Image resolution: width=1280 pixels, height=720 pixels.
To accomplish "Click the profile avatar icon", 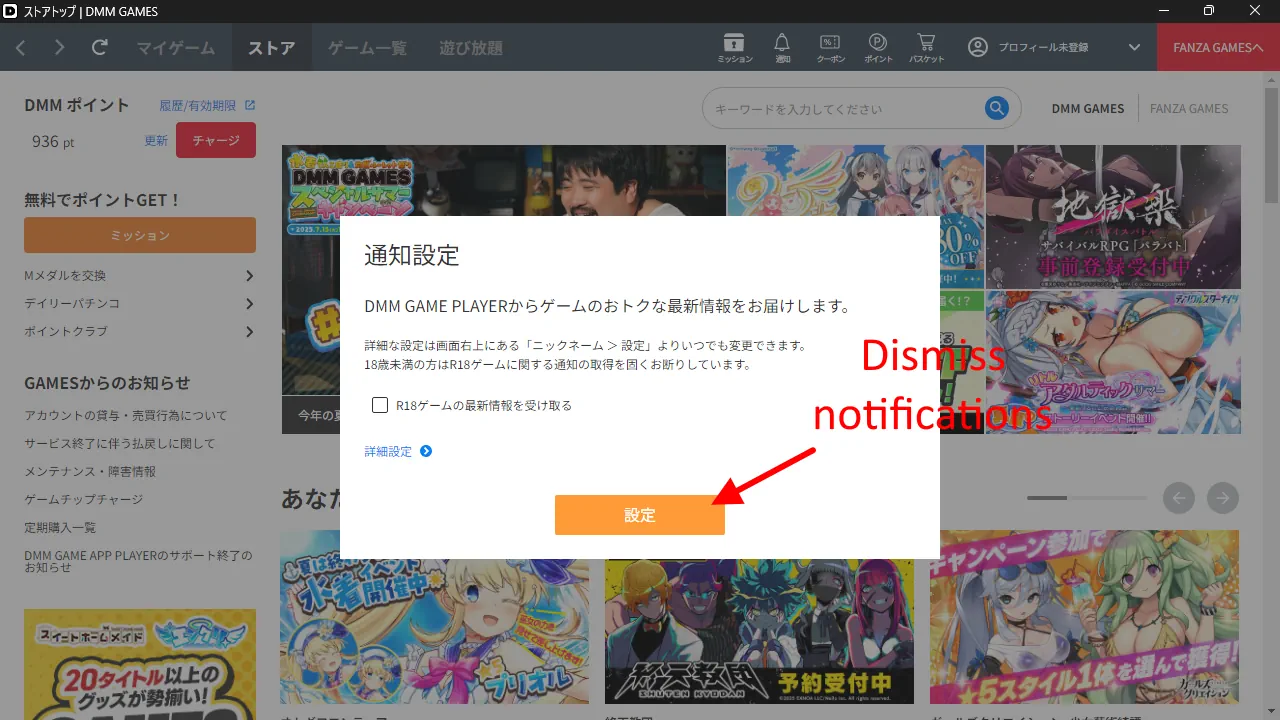I will (978, 47).
